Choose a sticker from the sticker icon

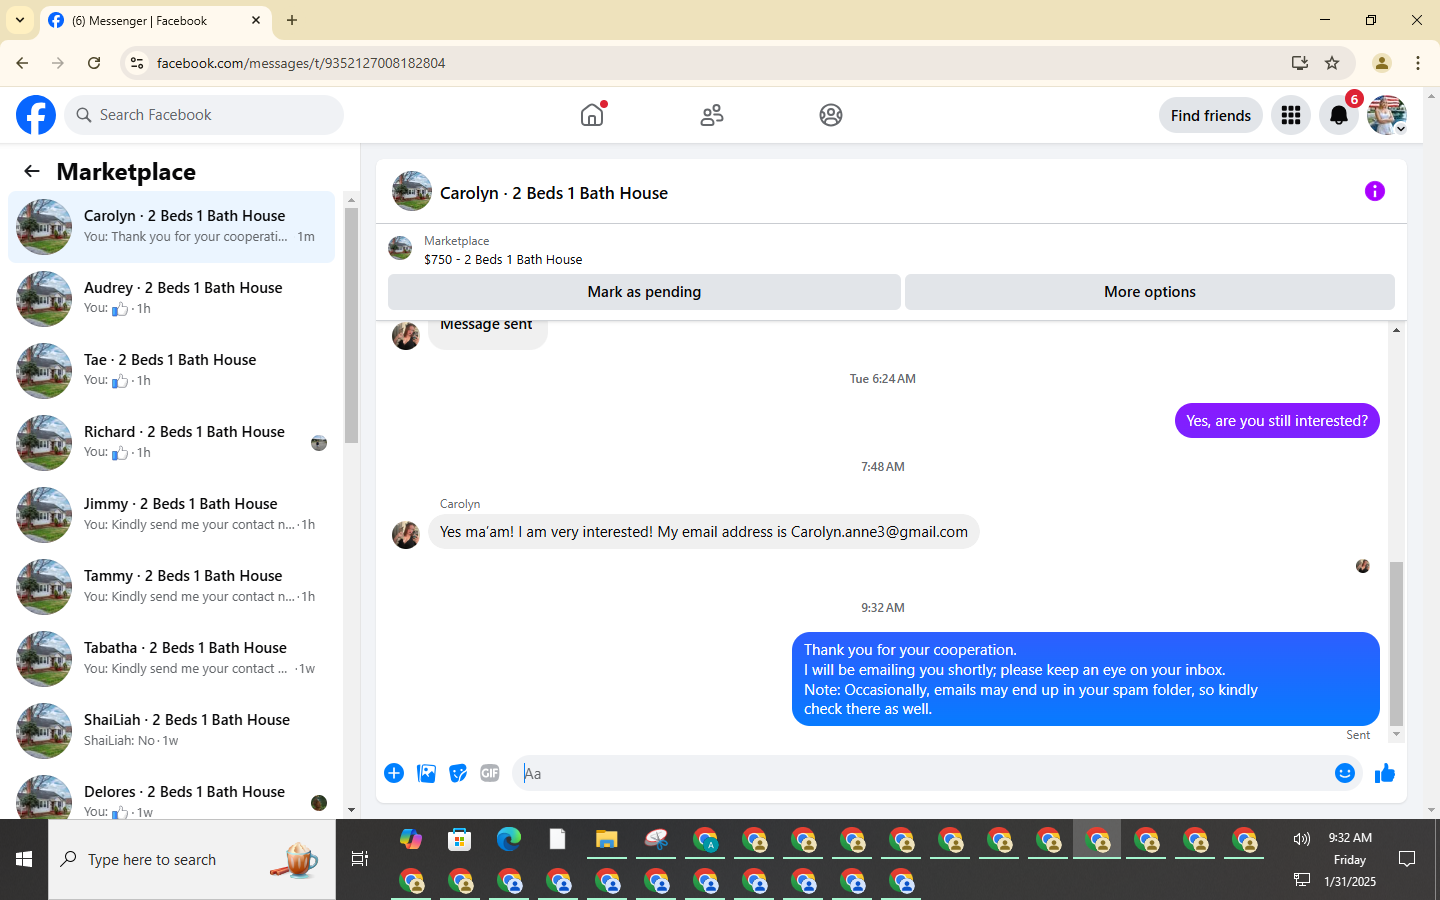[458, 773]
